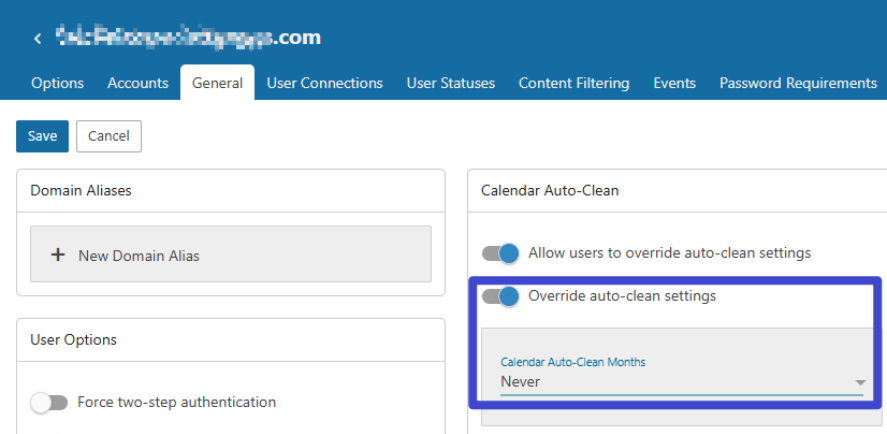Disable Allow users to override auto-clean settings
The width and height of the screenshot is (887, 434).
501,253
